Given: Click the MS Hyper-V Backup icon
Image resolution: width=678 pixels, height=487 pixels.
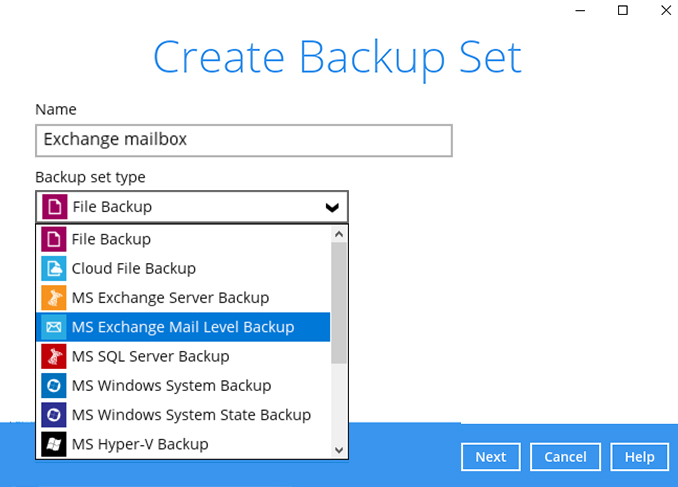Looking at the screenshot, I should tap(54, 444).
